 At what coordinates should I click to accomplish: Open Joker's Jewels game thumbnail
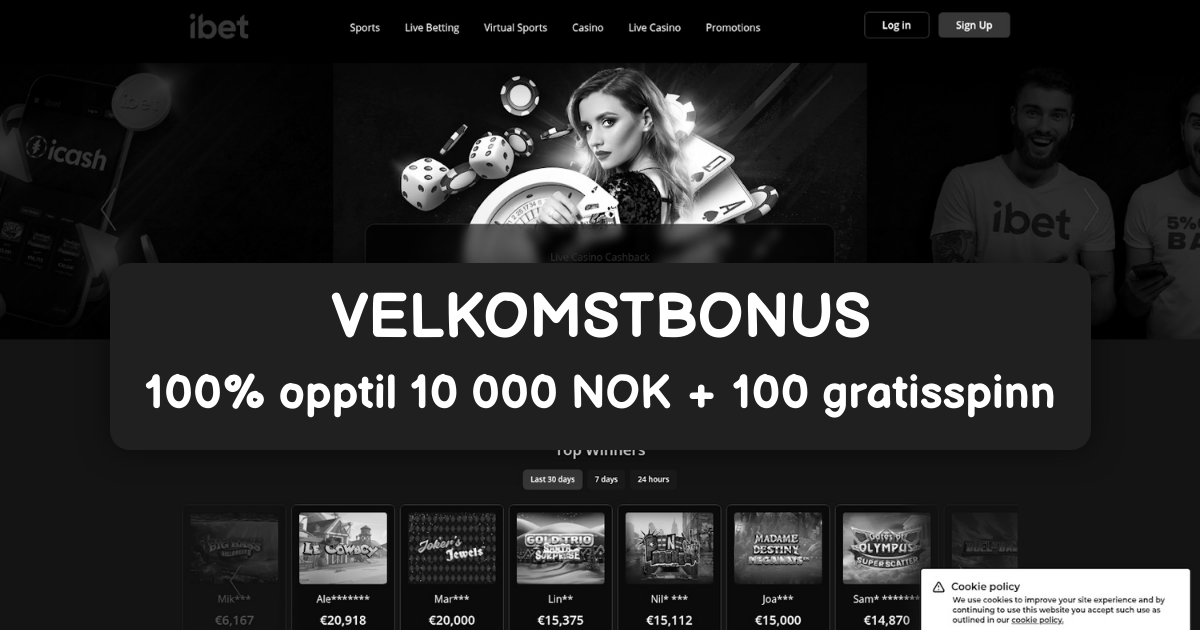pyautogui.click(x=452, y=548)
